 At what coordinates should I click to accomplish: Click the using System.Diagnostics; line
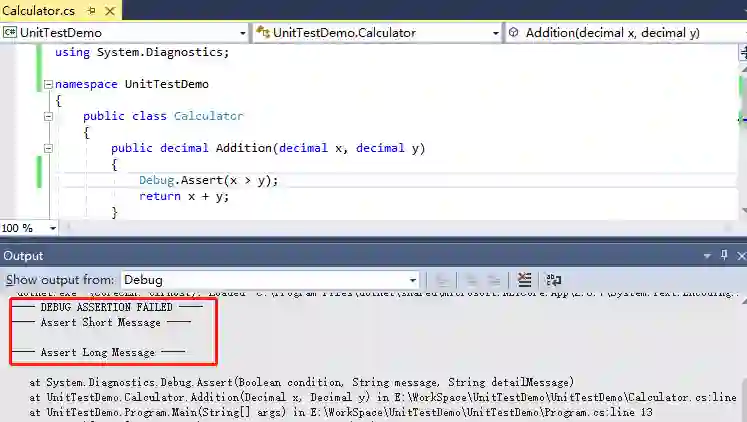click(x=142, y=52)
